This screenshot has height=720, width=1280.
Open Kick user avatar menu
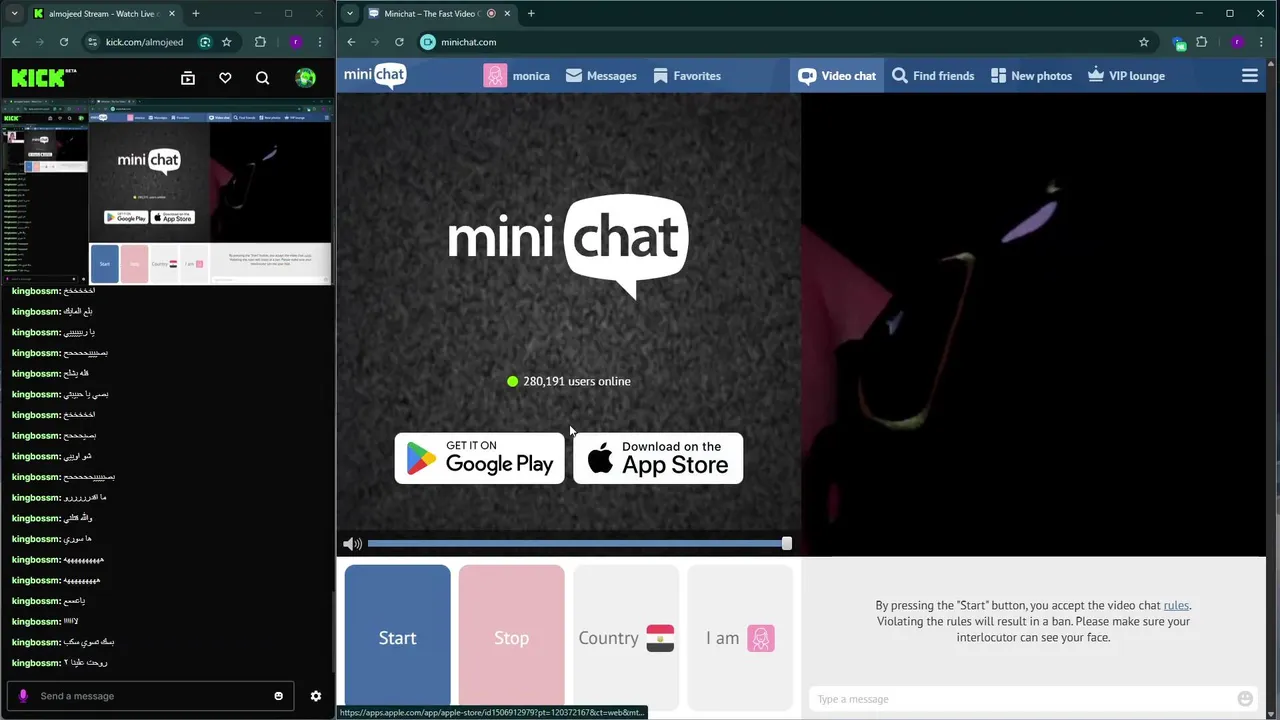(x=306, y=78)
